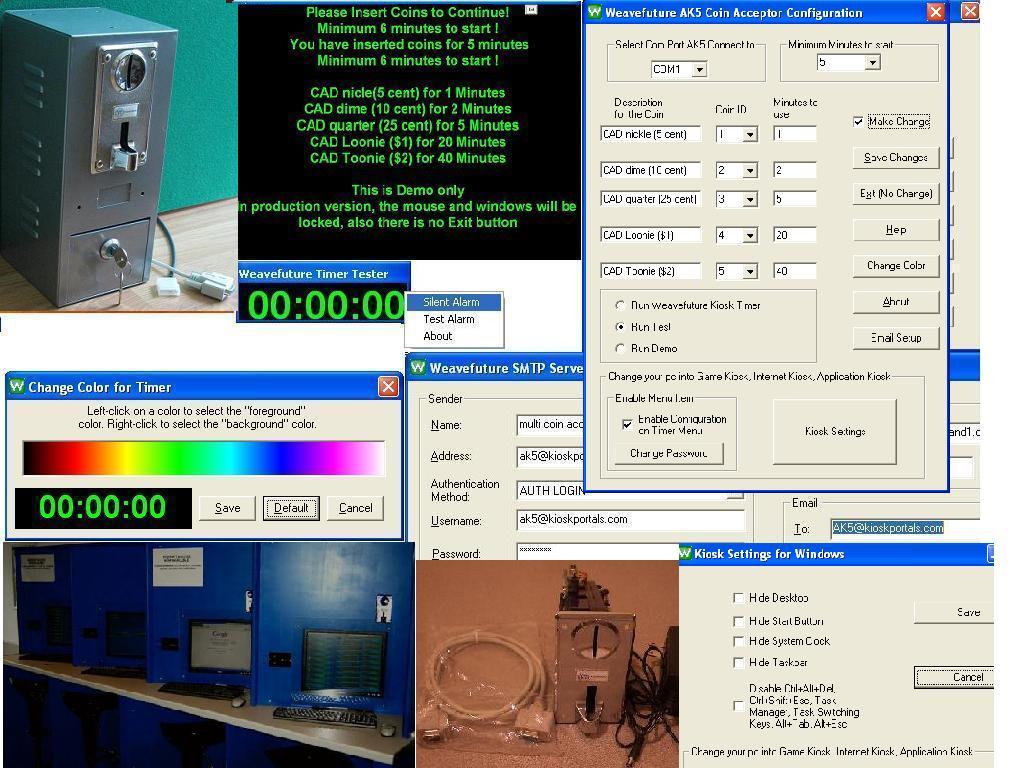Click the Weavefuture Timer Tester clock display

324,304
